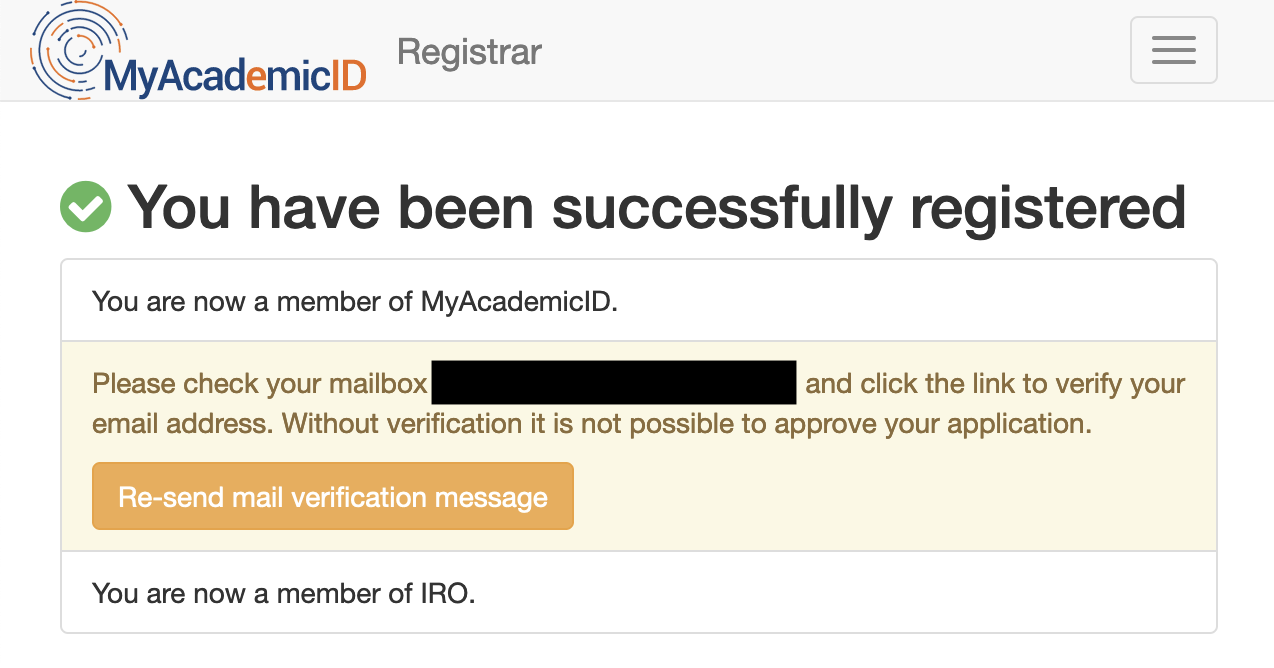Image resolution: width=1274 pixels, height=668 pixels.
Task: Click the word 'MyAcademicID.' in first row
Action: click(519, 301)
